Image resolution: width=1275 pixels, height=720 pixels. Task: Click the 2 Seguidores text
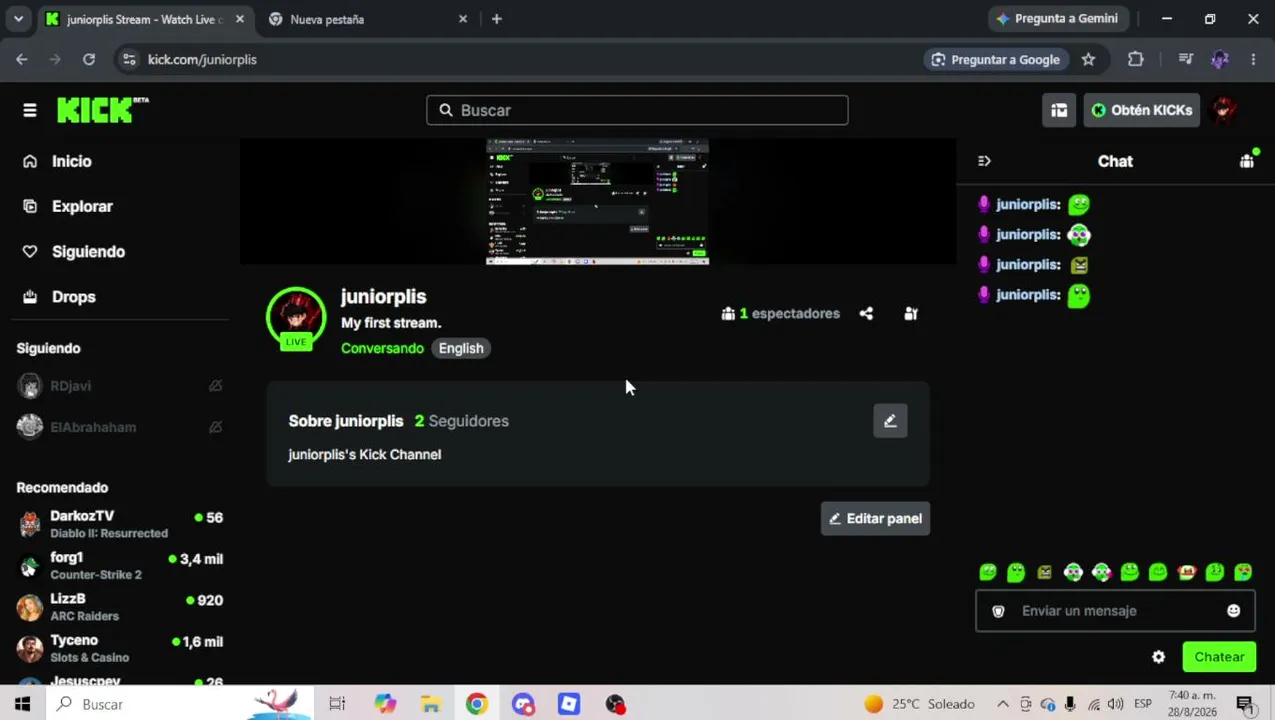tap(462, 421)
